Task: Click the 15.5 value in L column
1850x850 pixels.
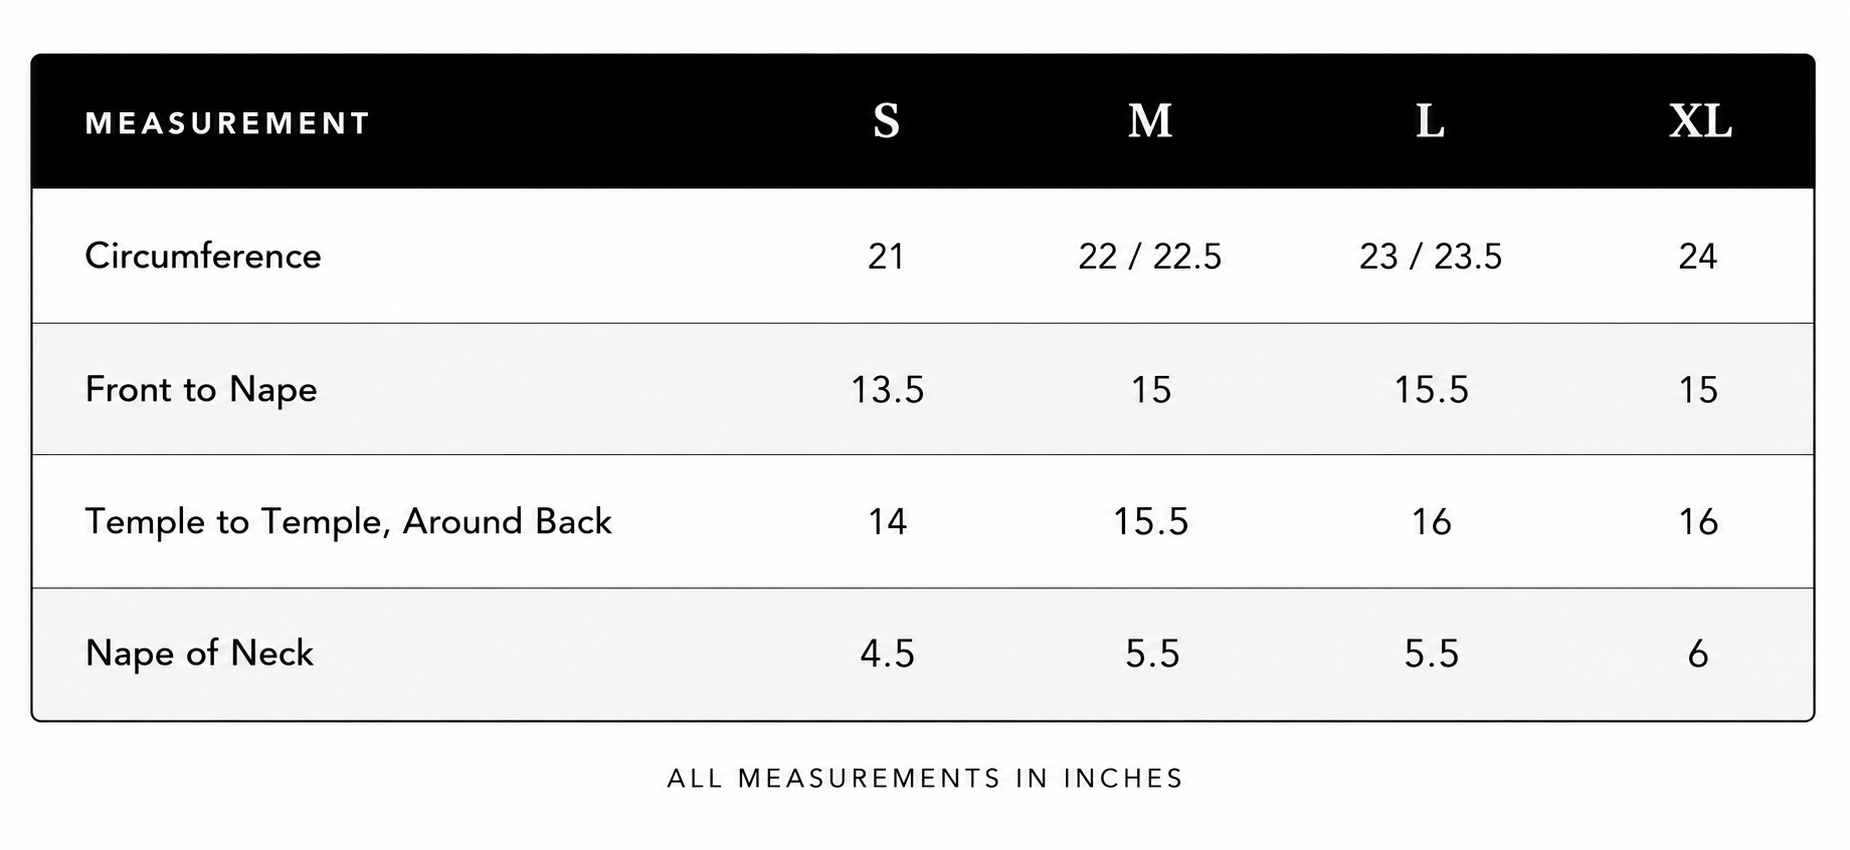Action: click(x=1431, y=390)
